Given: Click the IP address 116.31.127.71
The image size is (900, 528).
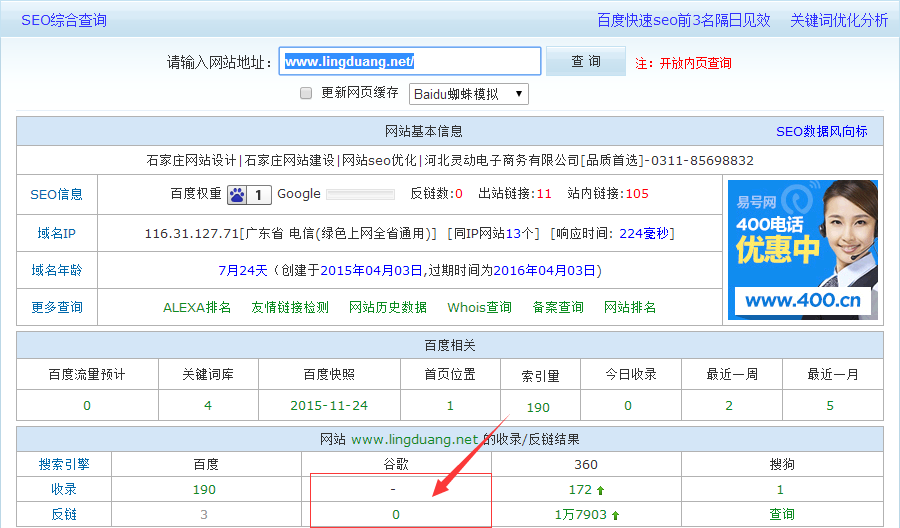Looking at the screenshot, I should (191, 234).
